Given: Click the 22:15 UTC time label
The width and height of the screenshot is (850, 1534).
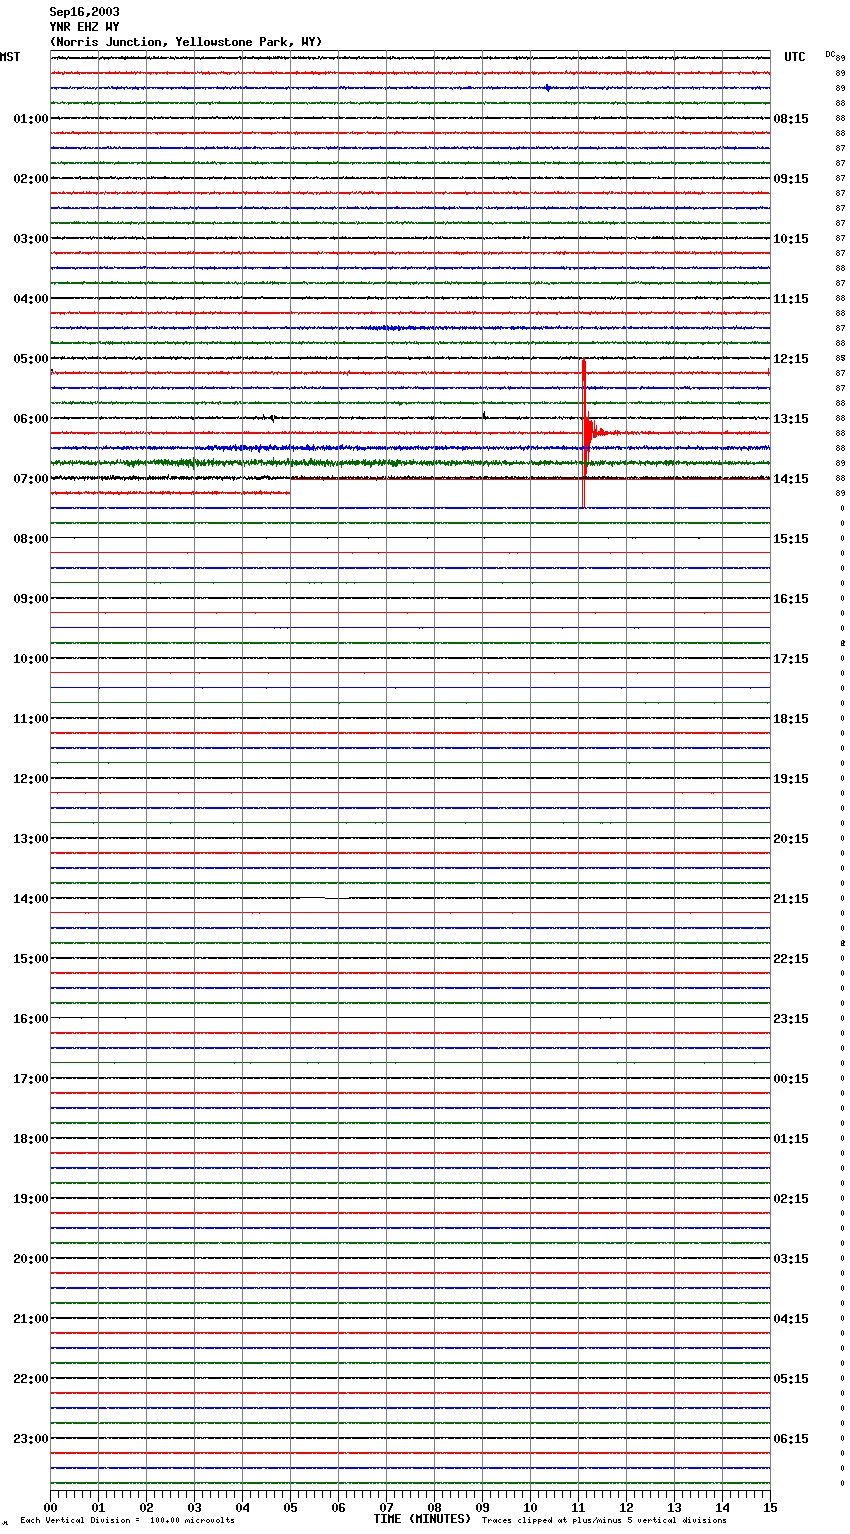Looking at the screenshot, I should [791, 959].
